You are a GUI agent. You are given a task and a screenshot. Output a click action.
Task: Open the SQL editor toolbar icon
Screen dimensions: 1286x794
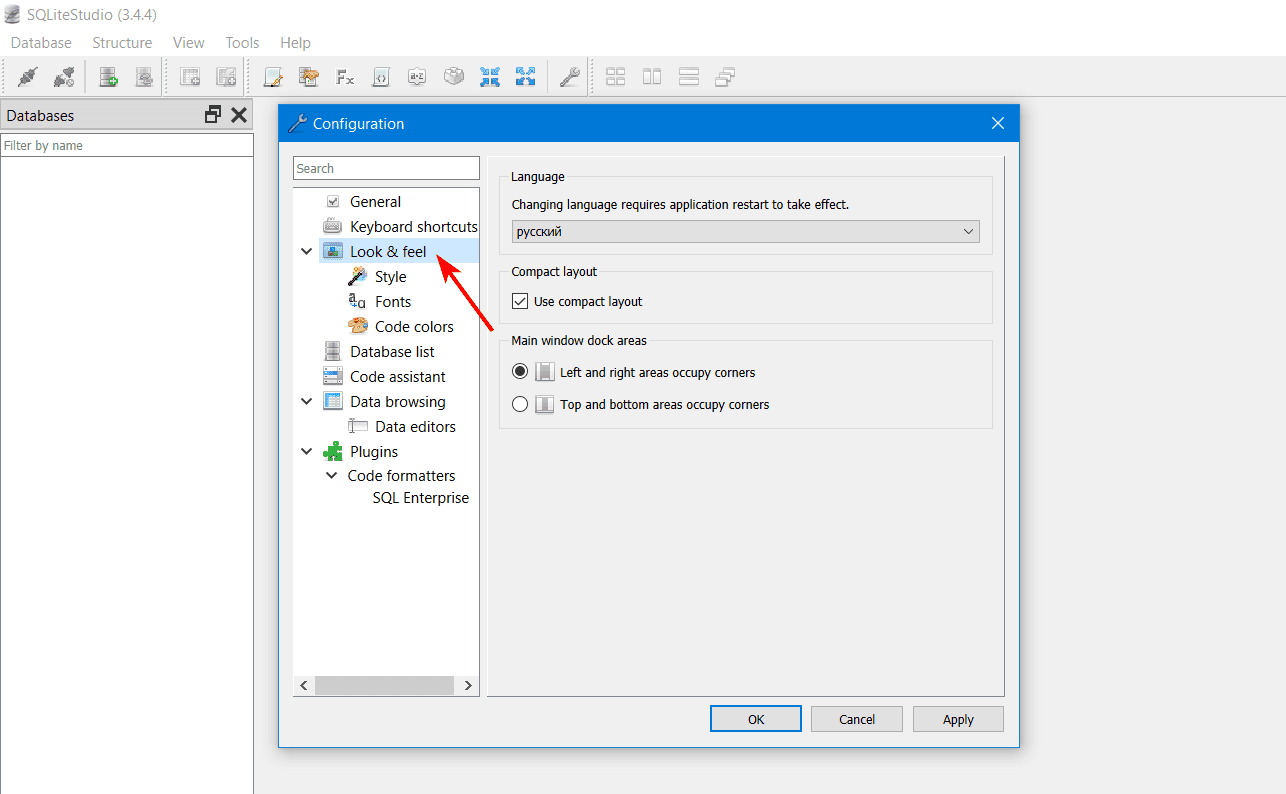coord(273,77)
